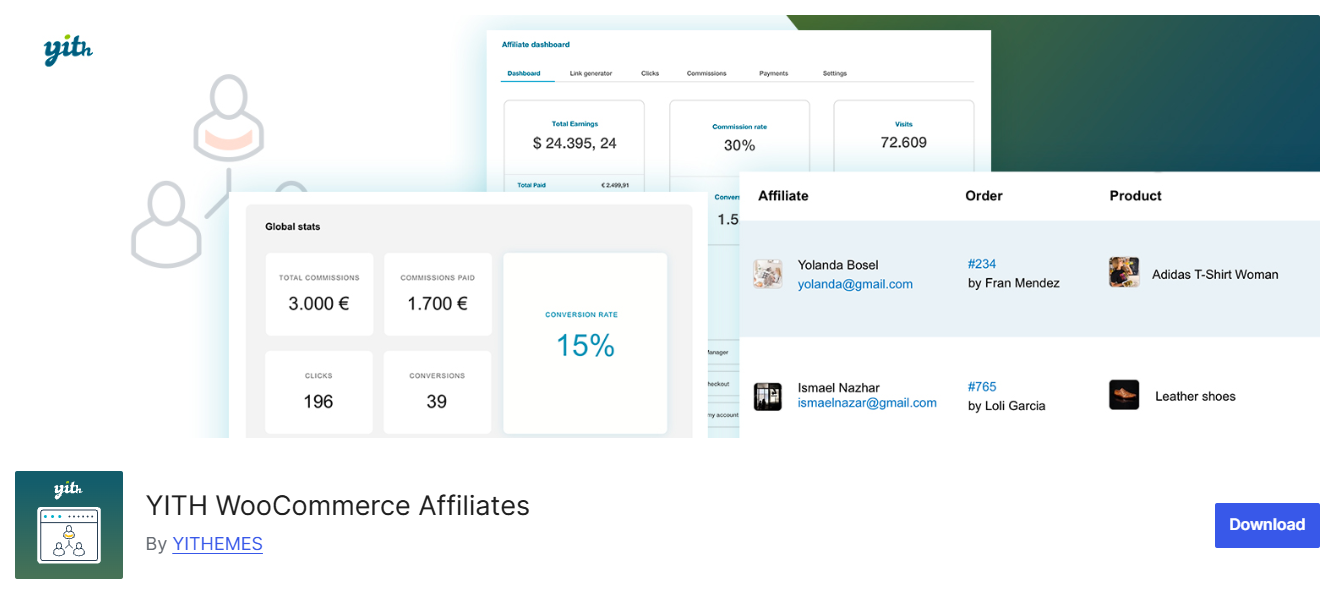This screenshot has height=595, width=1337.
Task: Click Yolanda Bosel's avatar thumbnail
Action: coord(768,274)
